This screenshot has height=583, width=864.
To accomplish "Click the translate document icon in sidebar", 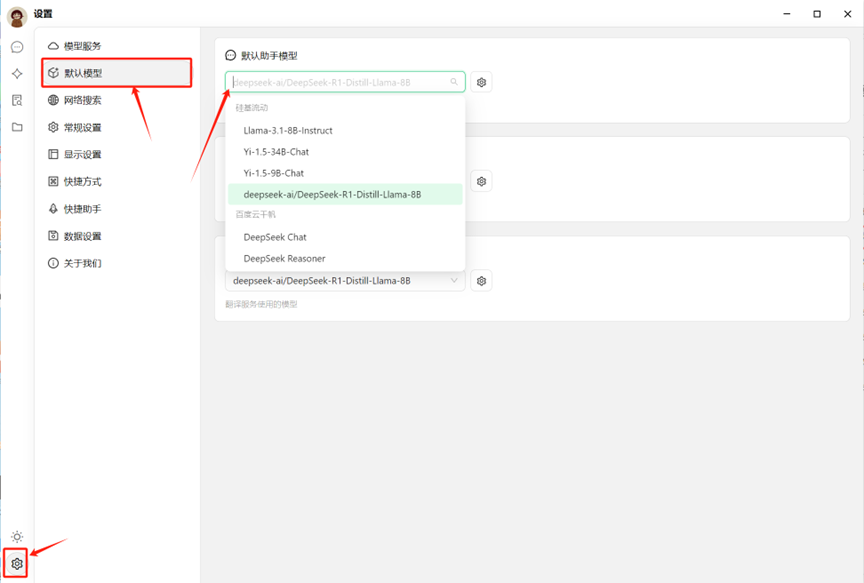I will (x=17, y=100).
